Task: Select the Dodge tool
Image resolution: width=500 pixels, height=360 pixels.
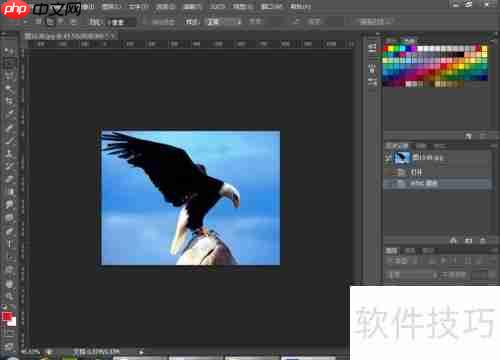Action: (x=9, y=217)
